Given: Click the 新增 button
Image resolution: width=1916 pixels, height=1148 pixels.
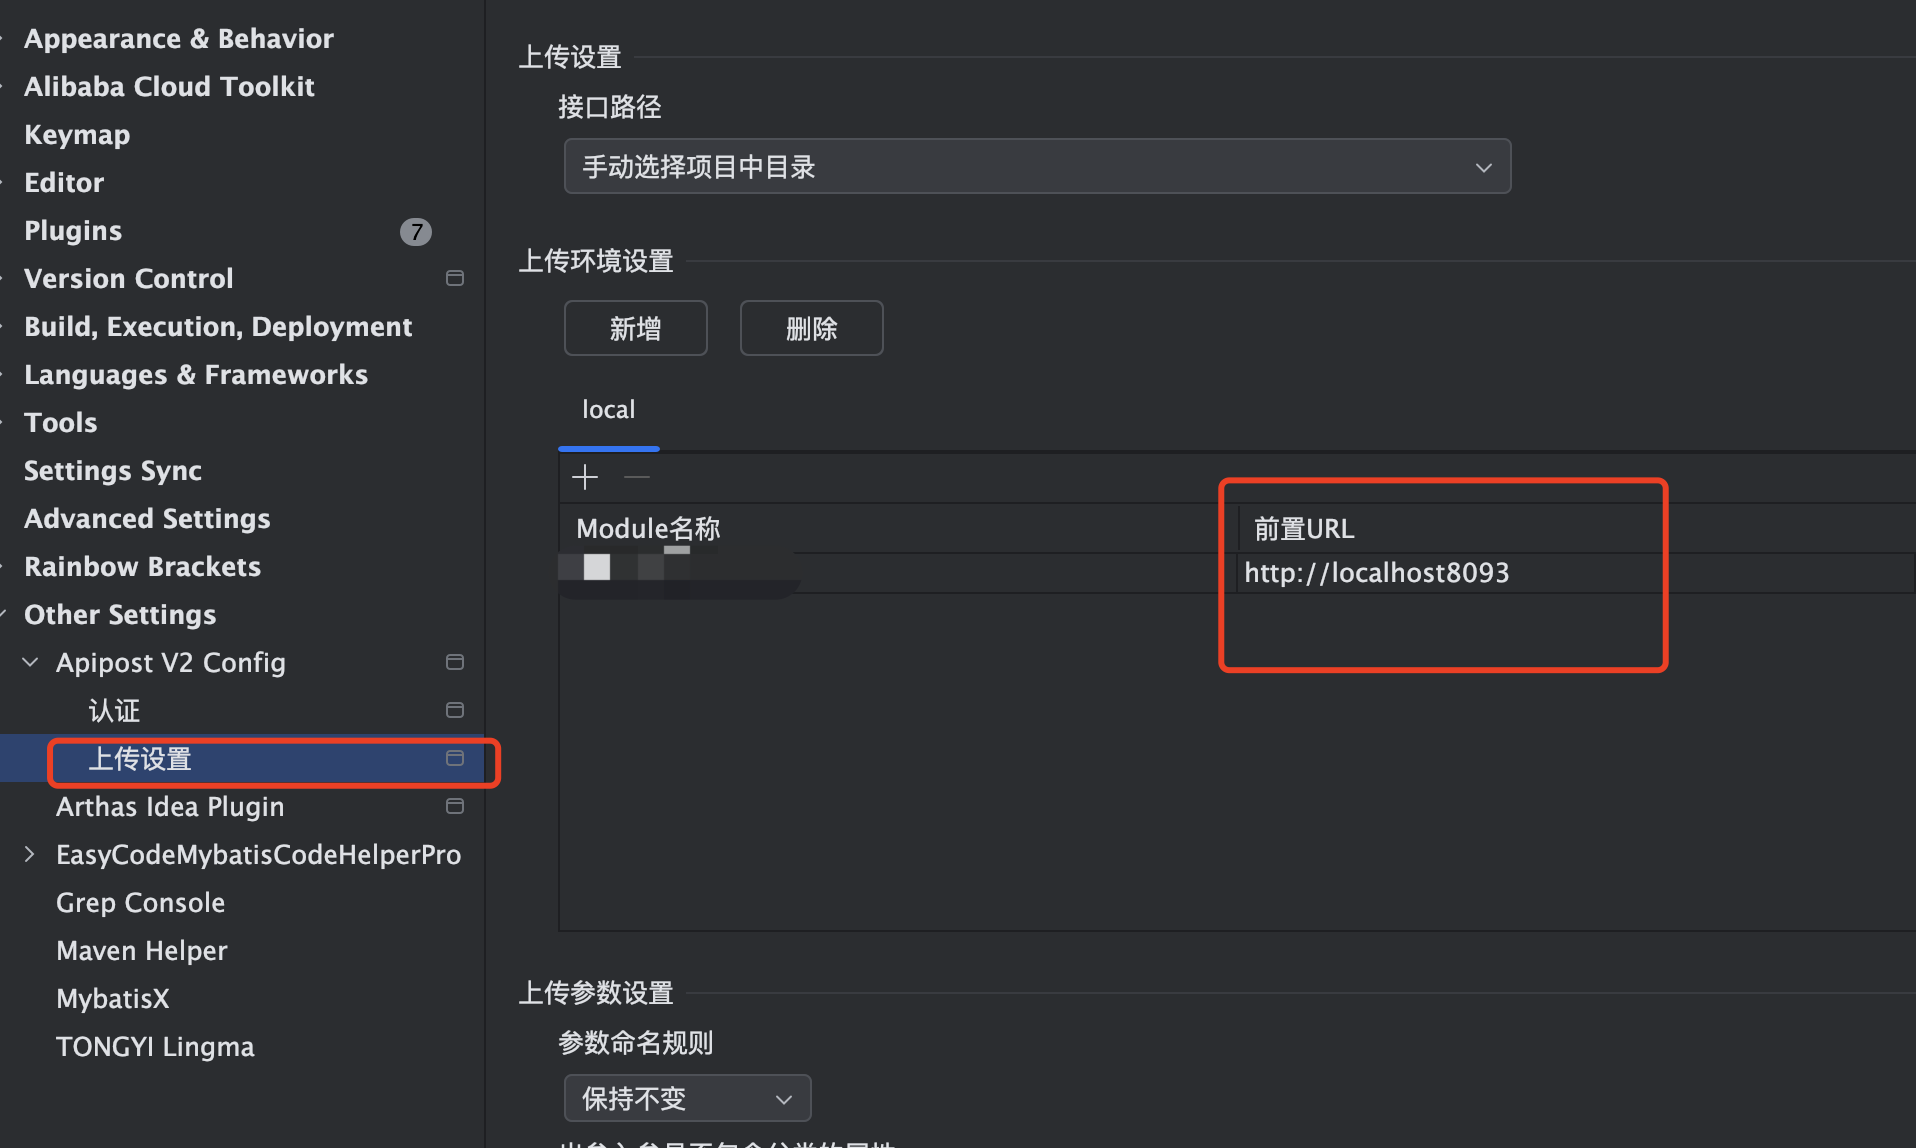Looking at the screenshot, I should [x=636, y=328].
